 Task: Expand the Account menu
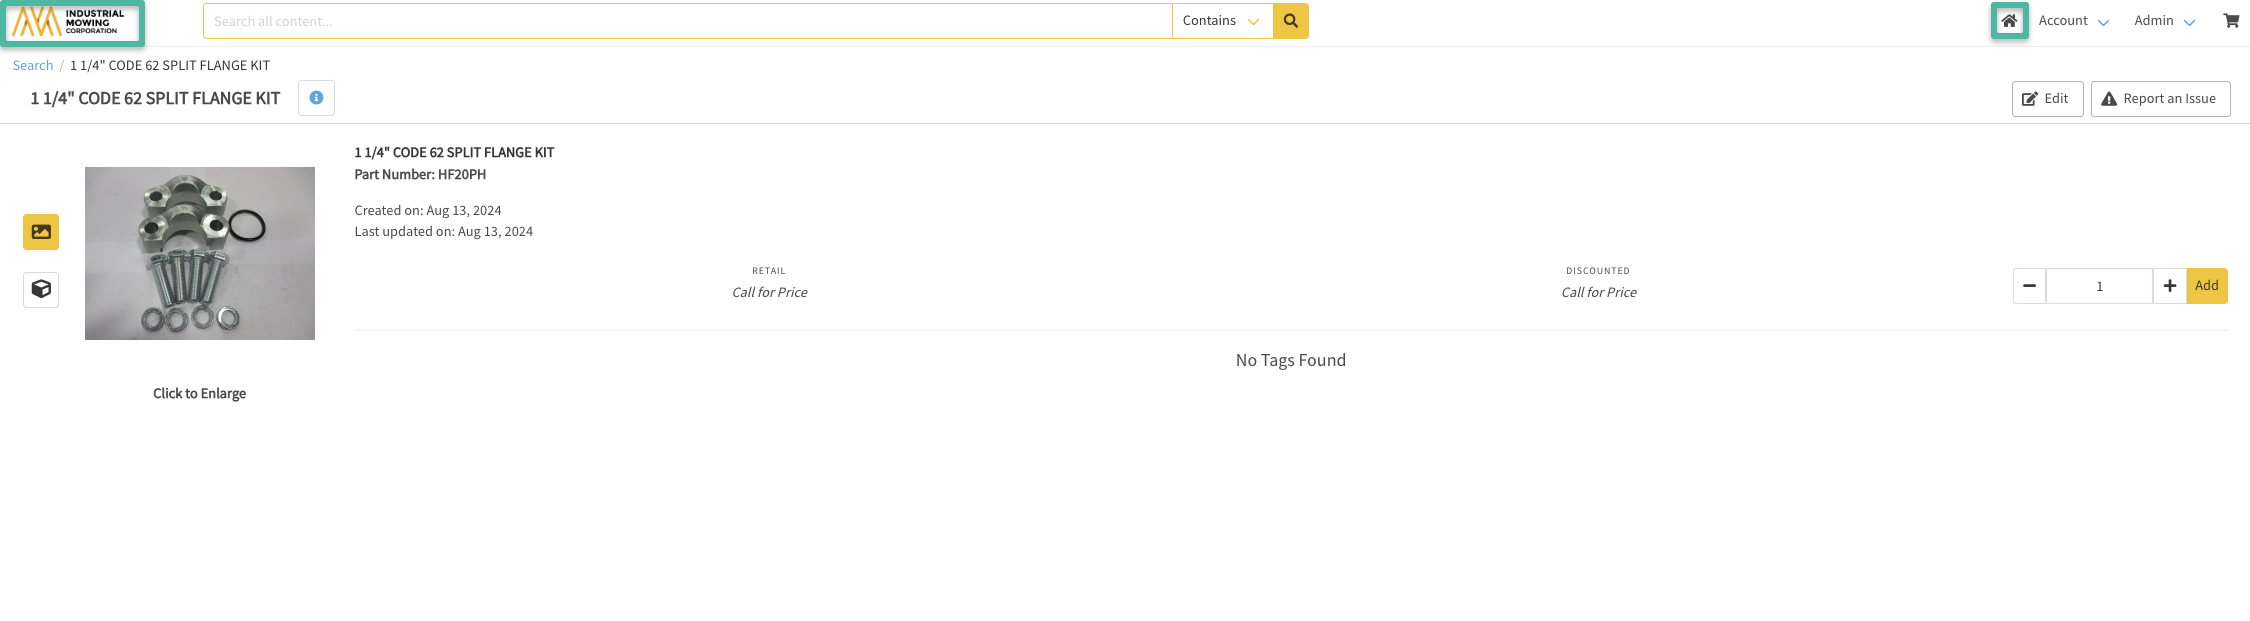(2073, 21)
